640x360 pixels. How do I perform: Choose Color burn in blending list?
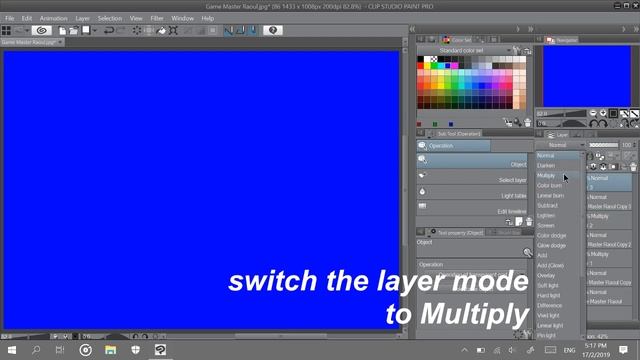tap(558, 186)
